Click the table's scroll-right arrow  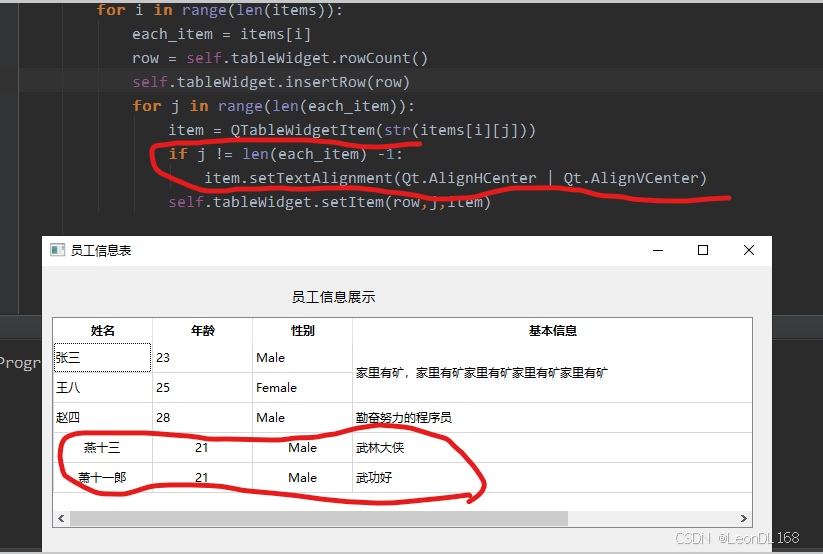(x=744, y=518)
